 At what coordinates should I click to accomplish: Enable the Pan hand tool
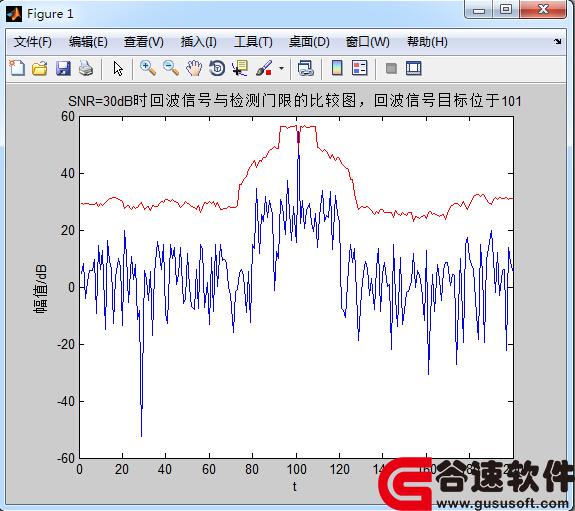point(194,68)
